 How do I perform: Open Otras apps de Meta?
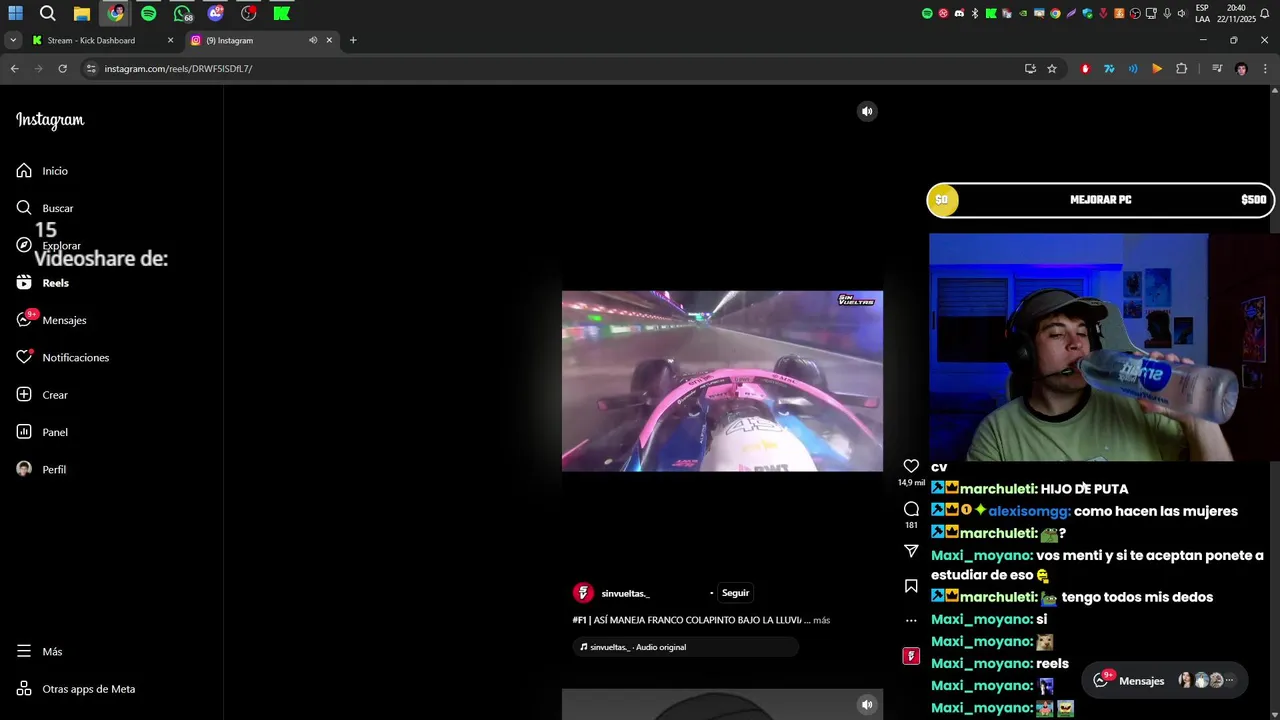(76, 689)
